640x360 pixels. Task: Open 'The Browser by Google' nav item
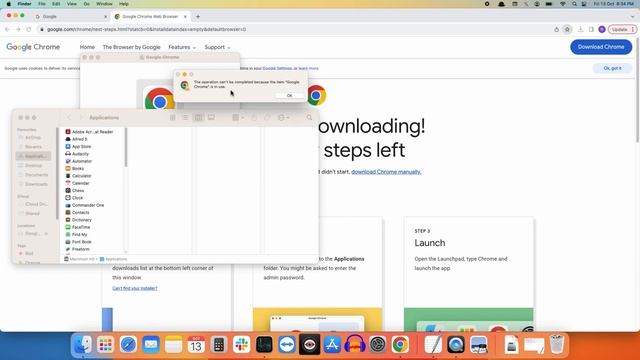point(131,47)
